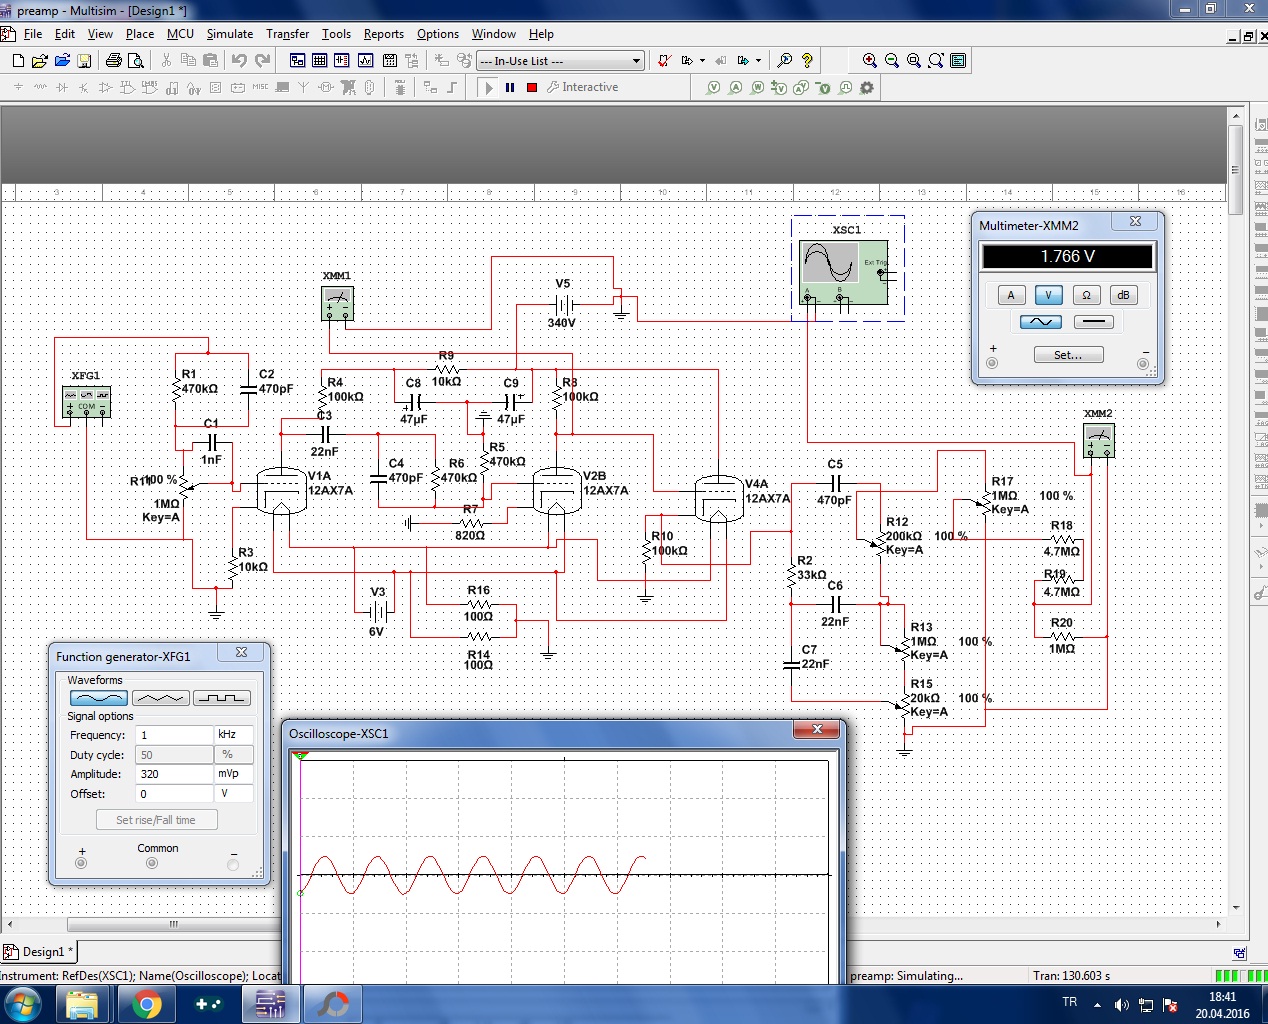Select square waveform in function generator
The height and width of the screenshot is (1024, 1268).
click(x=221, y=698)
